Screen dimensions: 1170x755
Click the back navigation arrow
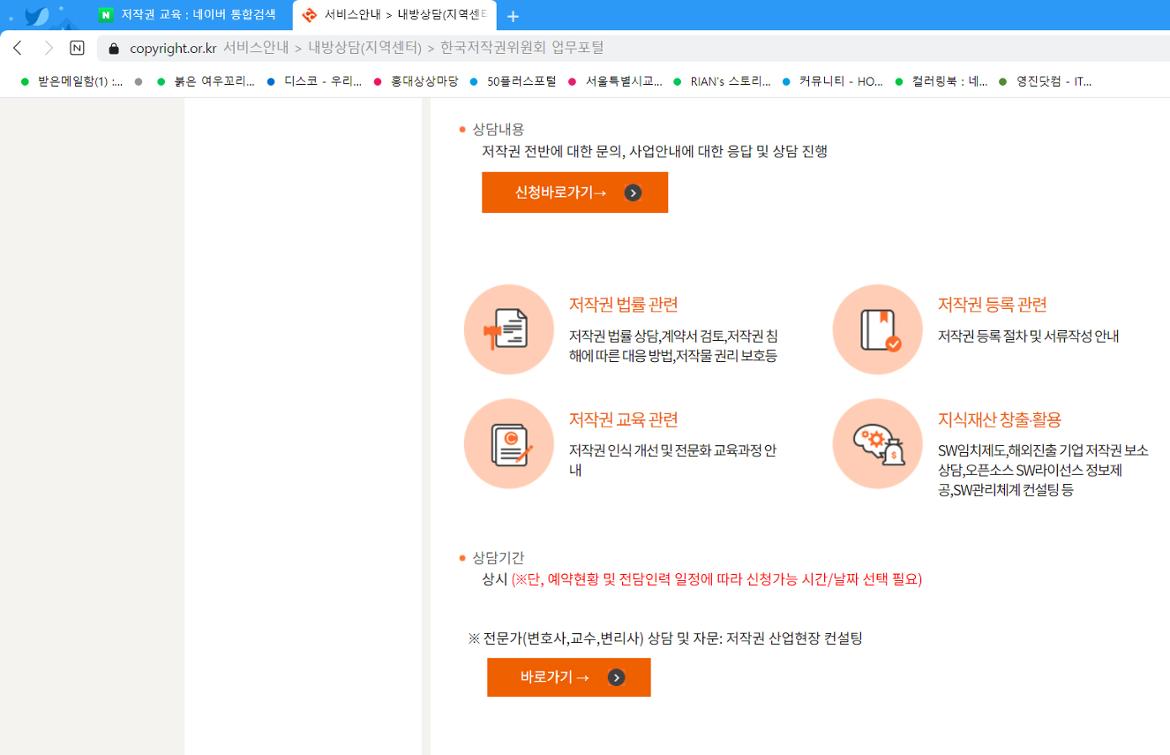click(x=16, y=47)
